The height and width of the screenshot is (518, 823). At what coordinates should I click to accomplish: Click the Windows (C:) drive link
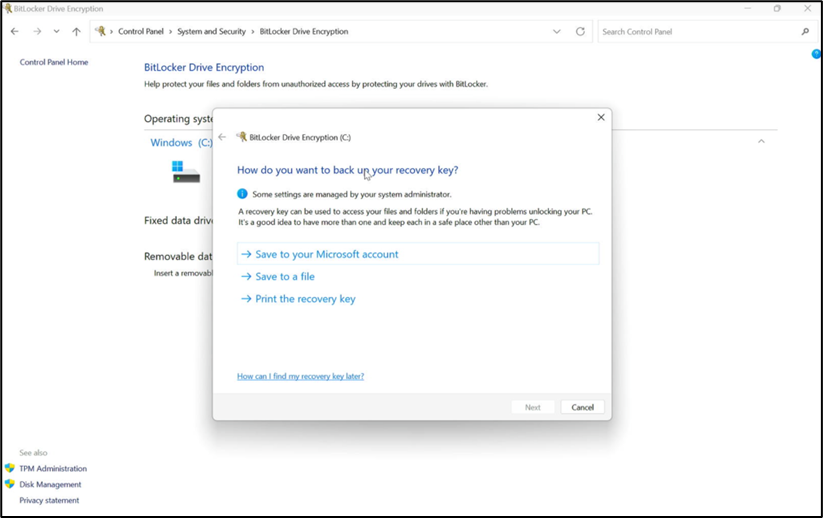pyautogui.click(x=181, y=142)
